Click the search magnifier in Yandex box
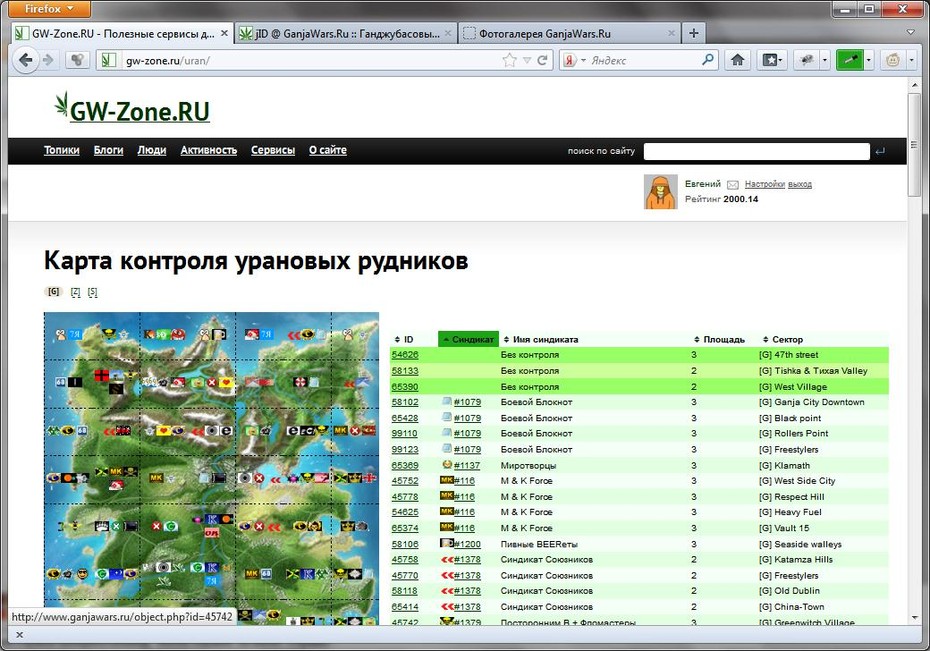Viewport: 930px width, 651px height. click(707, 60)
